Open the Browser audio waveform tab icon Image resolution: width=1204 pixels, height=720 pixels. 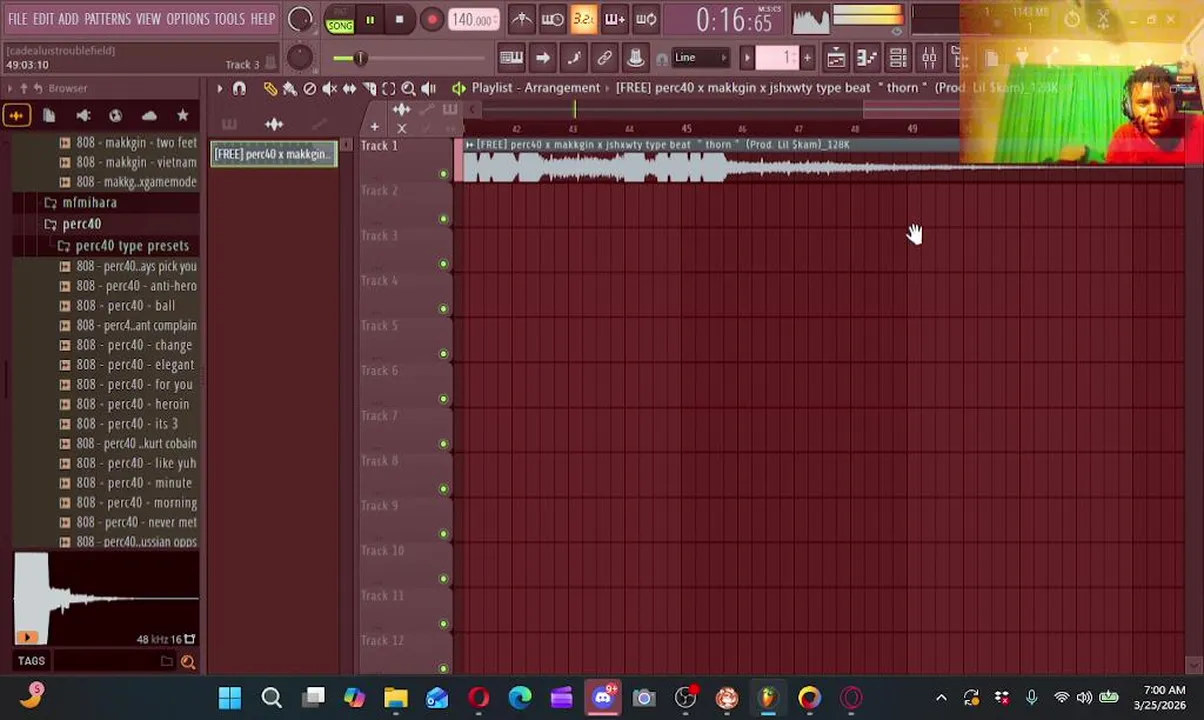click(x=16, y=116)
